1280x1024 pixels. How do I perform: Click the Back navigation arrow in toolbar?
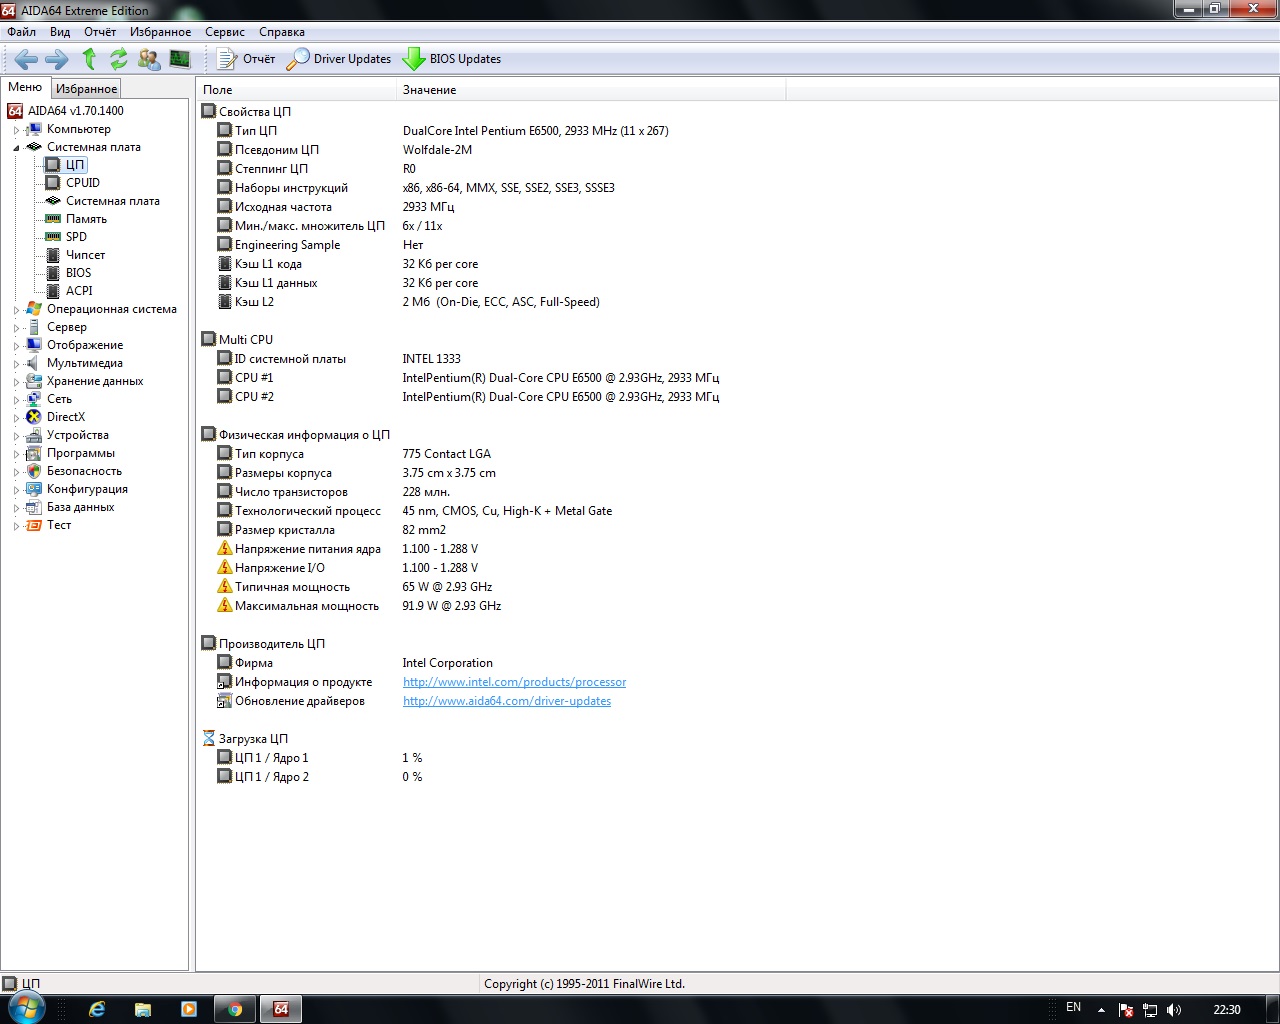pos(26,59)
